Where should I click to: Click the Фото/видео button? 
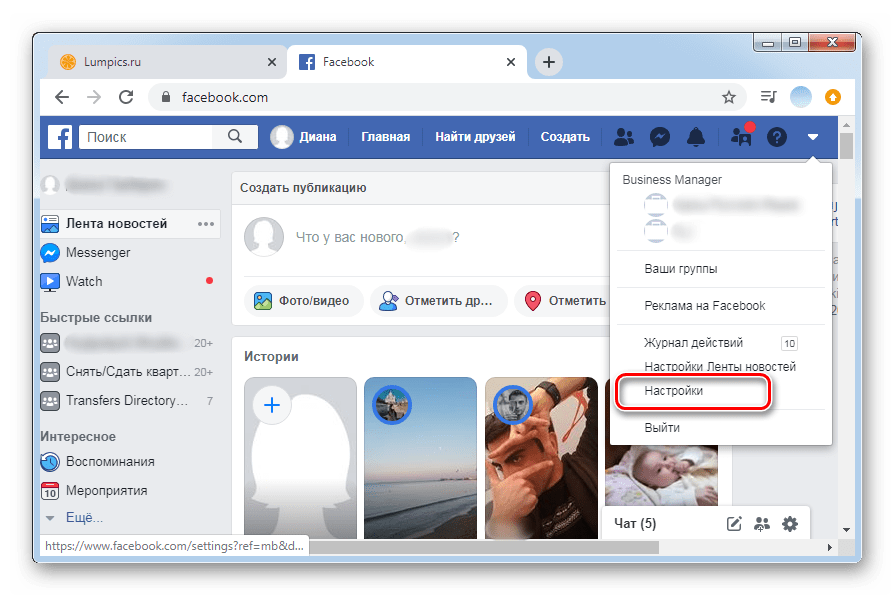(302, 300)
